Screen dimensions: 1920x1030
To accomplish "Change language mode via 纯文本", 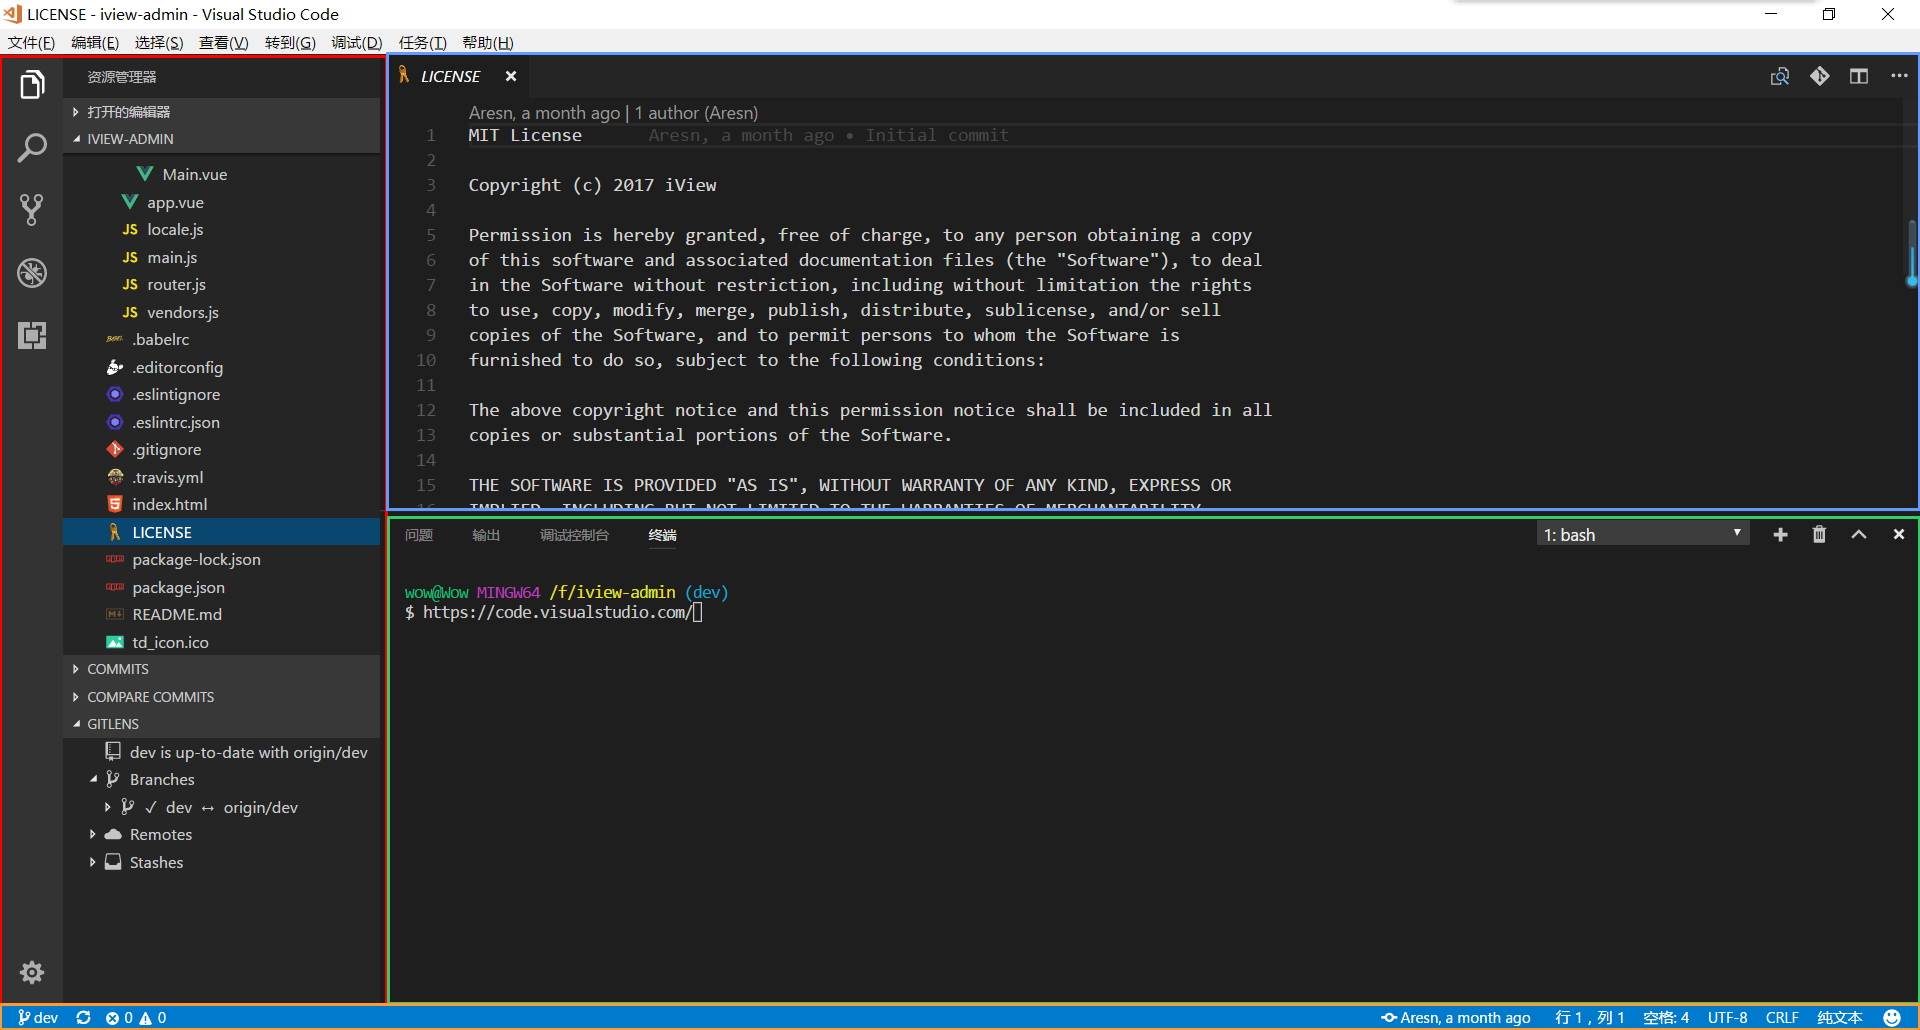I will [x=1840, y=1017].
